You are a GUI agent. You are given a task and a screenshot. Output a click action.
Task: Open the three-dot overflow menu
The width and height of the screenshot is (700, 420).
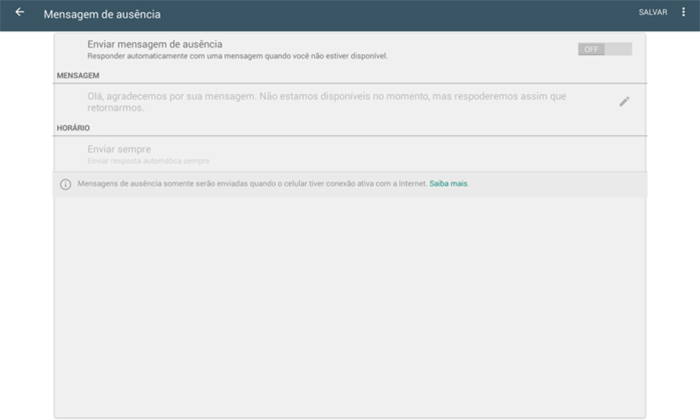pos(684,13)
